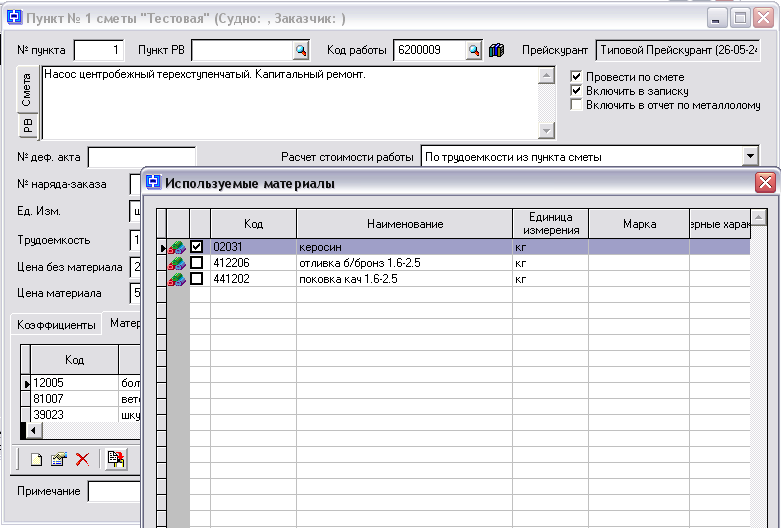This screenshot has width=781, height=528.
Task: Open the Коэффициенты tab
Action: point(56,325)
